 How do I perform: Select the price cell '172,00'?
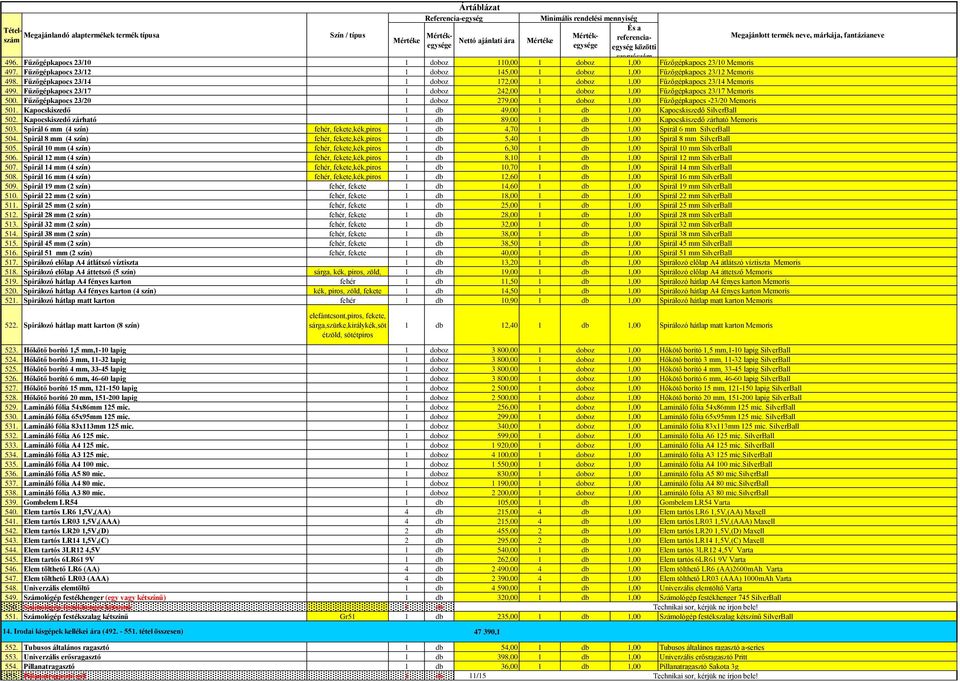487,81
